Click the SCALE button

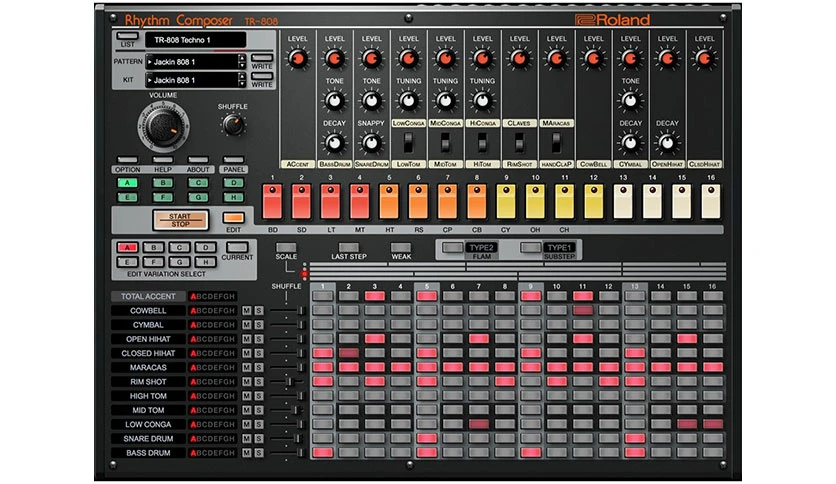pyautogui.click(x=286, y=247)
